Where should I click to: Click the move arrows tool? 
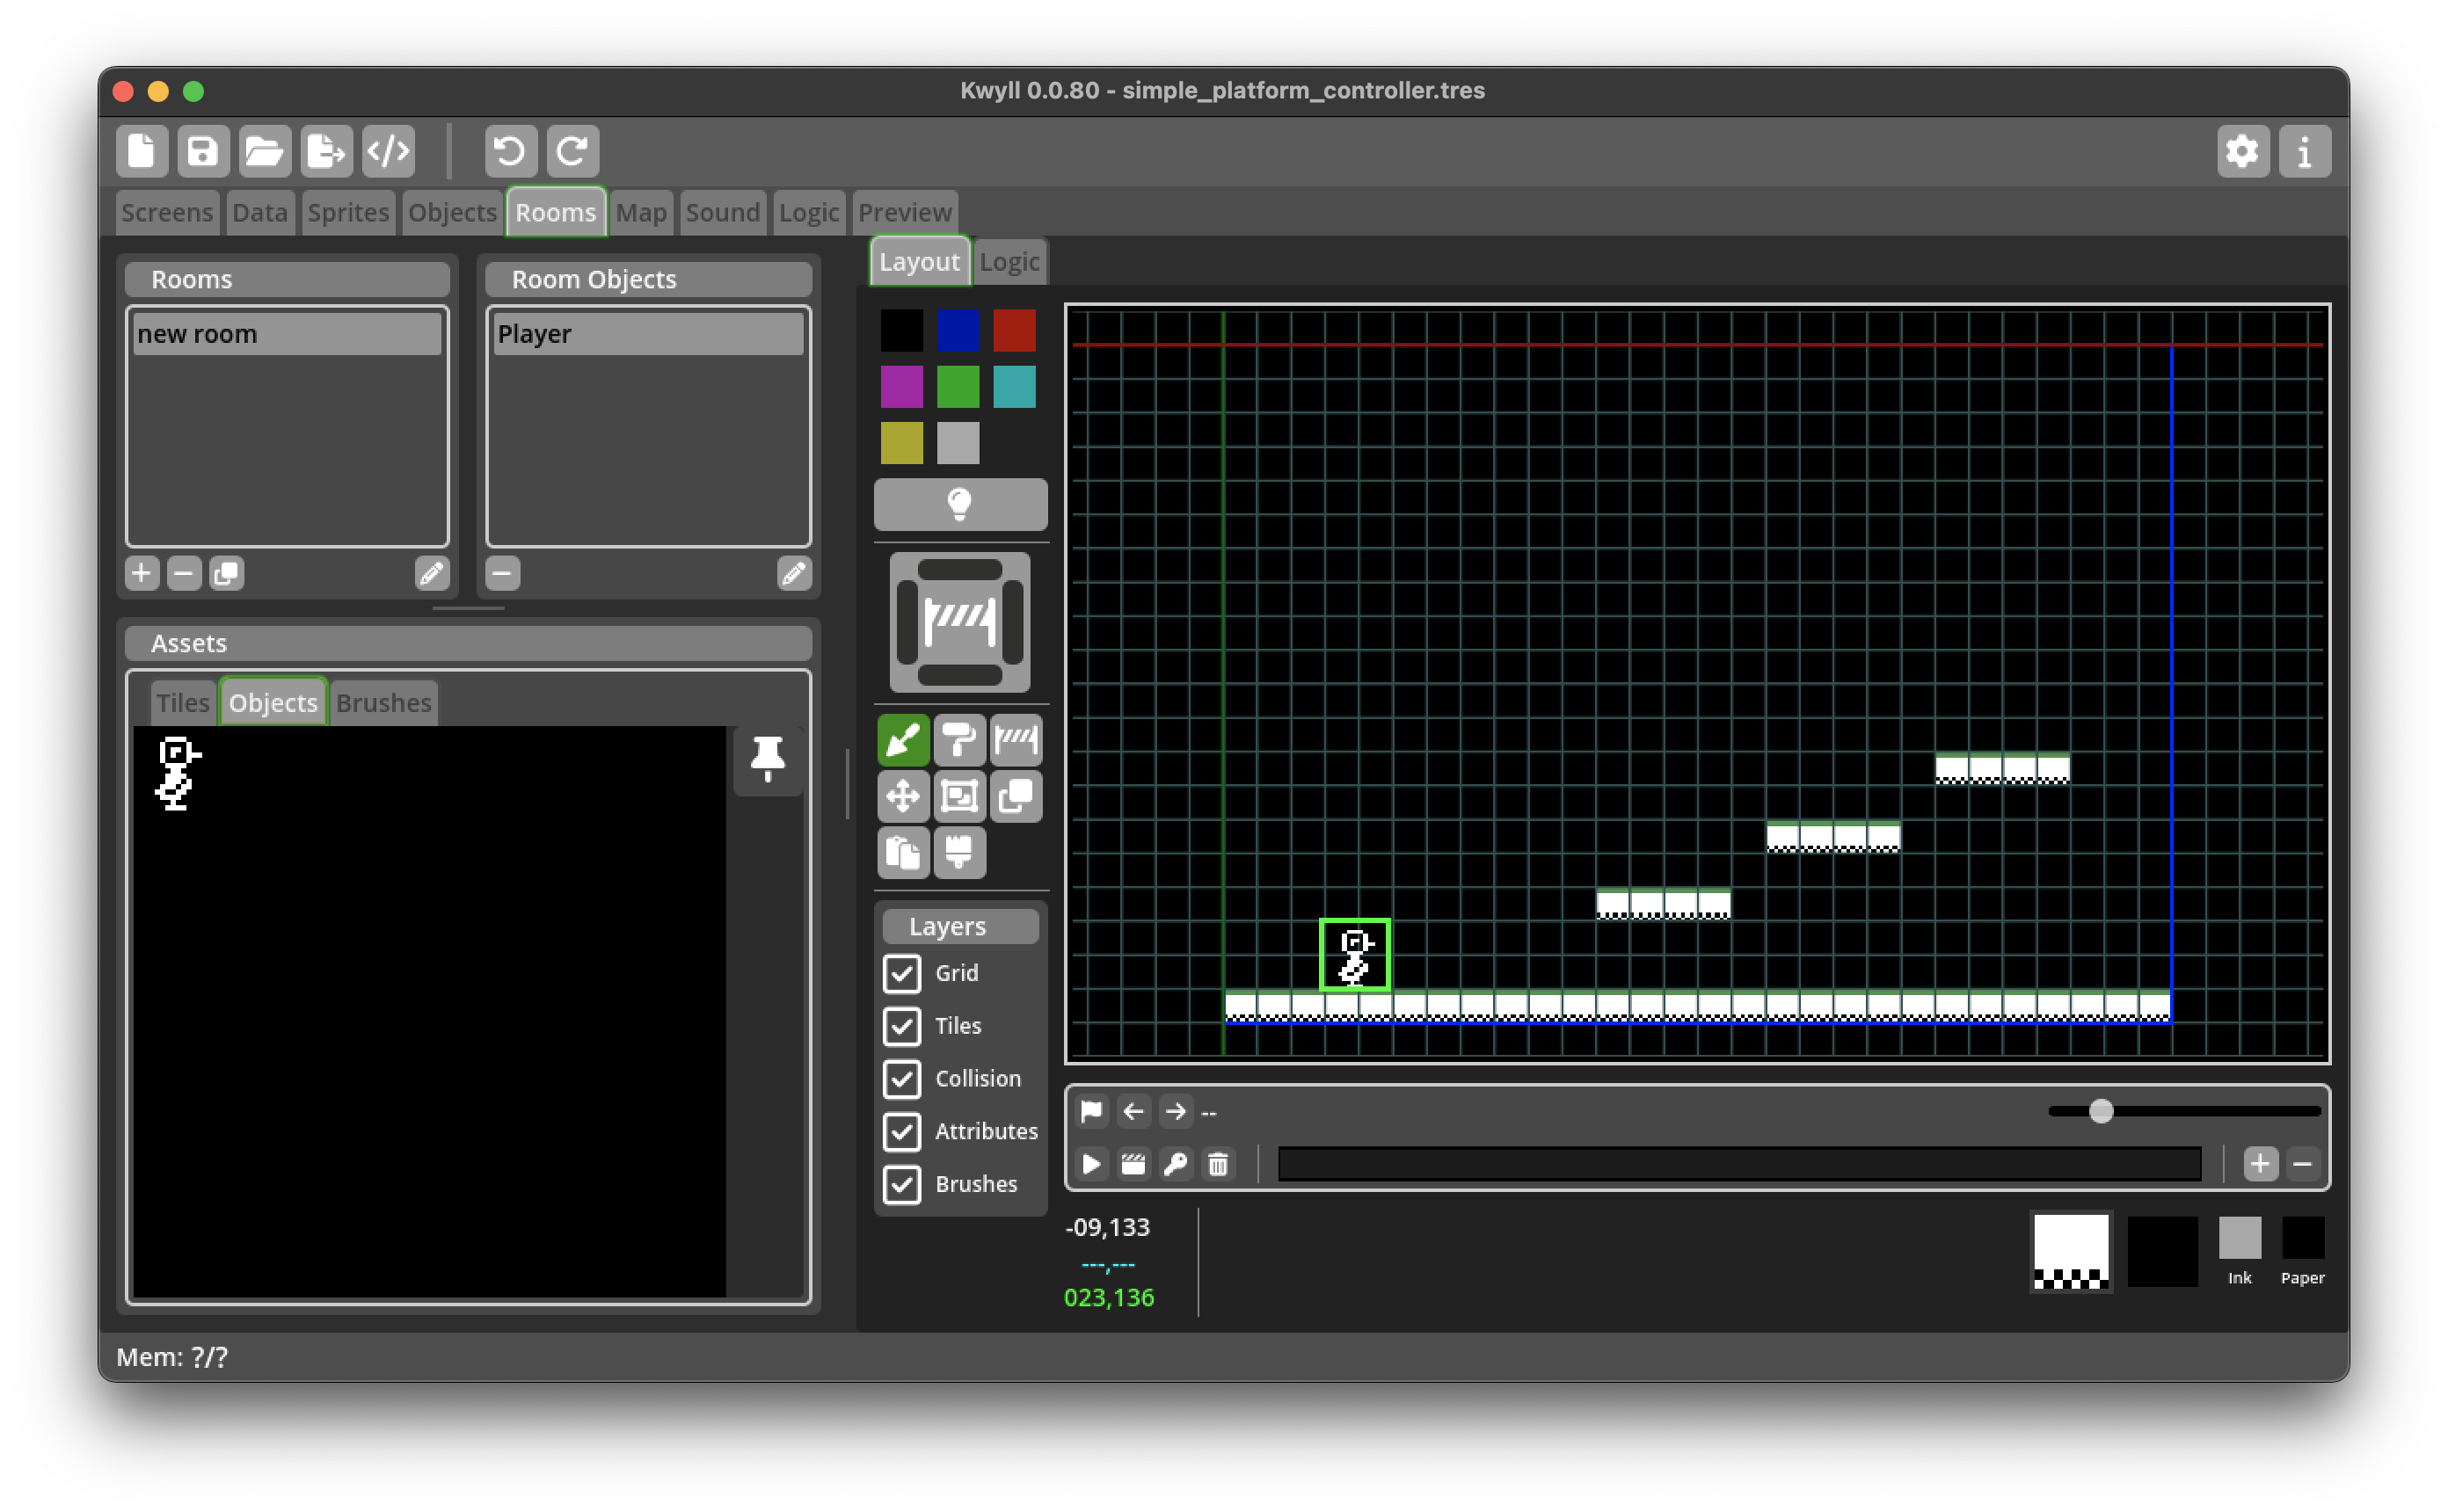tap(903, 797)
